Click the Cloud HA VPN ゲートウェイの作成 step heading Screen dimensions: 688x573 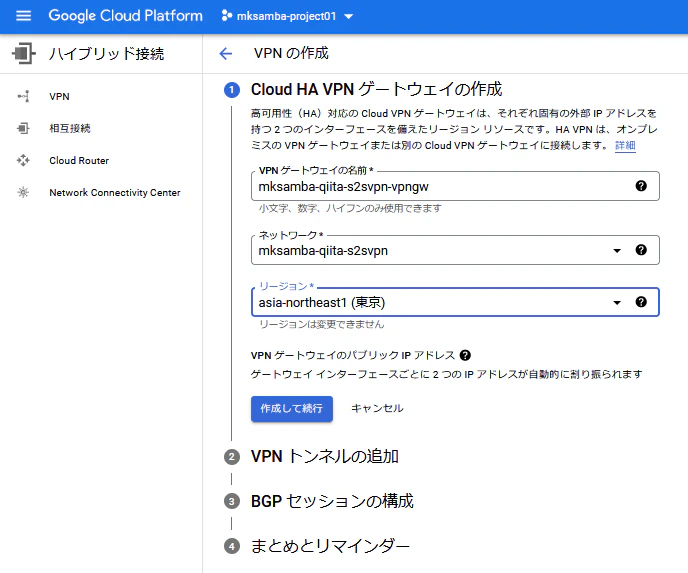click(x=376, y=90)
